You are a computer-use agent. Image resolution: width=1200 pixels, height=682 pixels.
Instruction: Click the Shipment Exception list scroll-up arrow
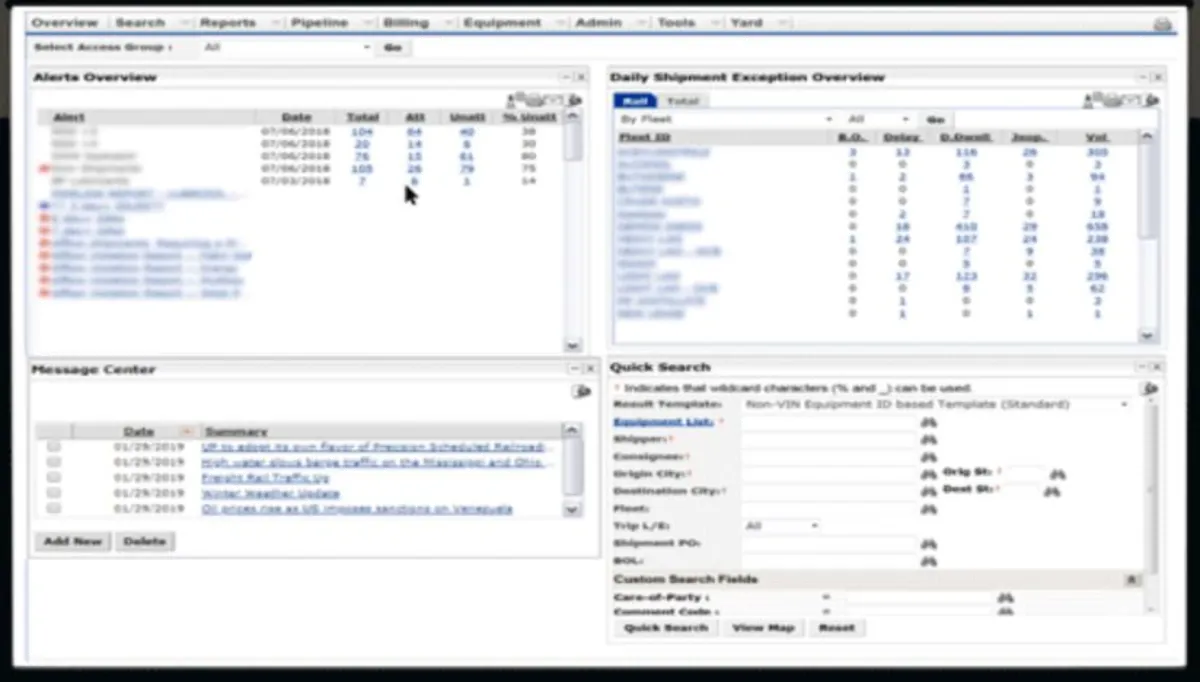point(1147,138)
